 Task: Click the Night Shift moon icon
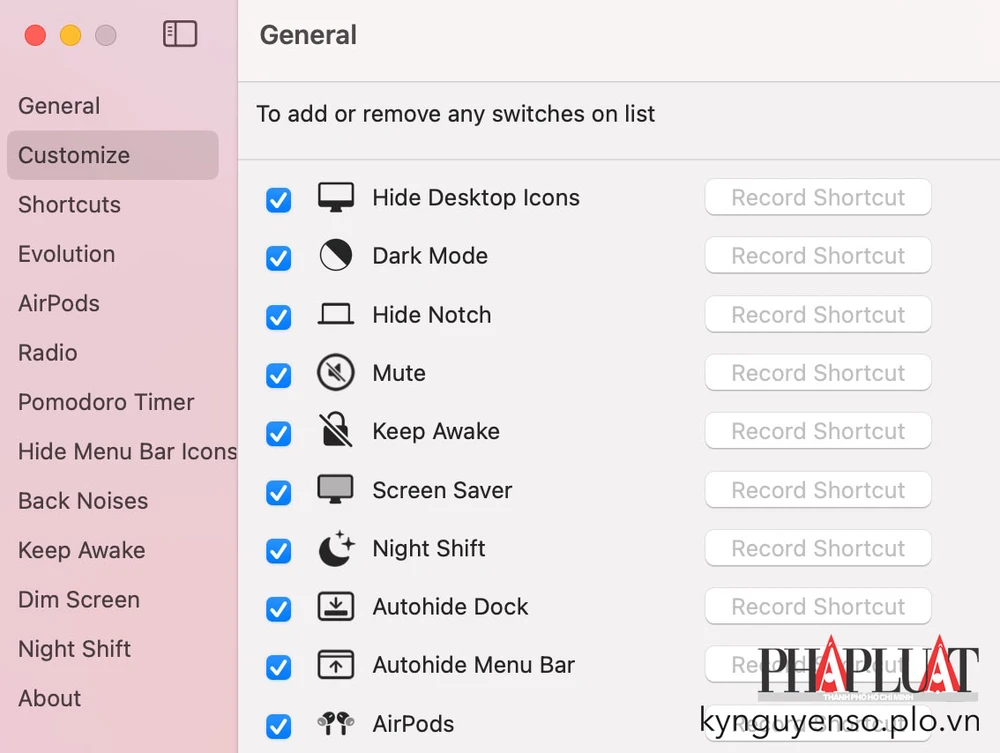336,548
